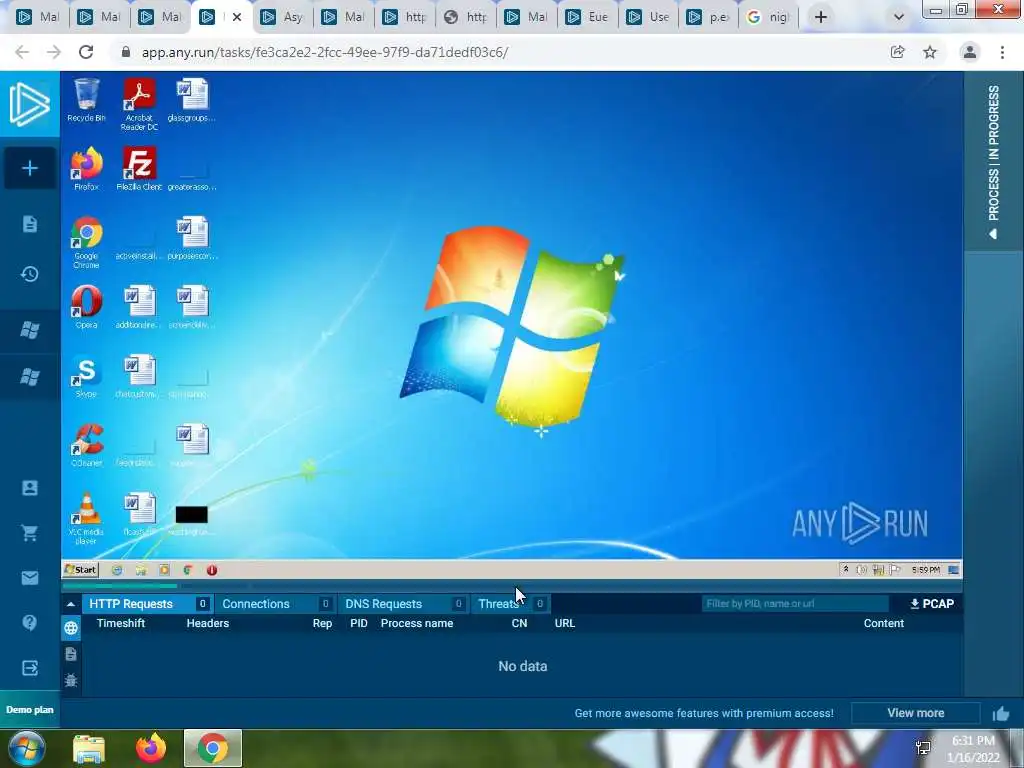The image size is (1024, 768).
Task: Click the thumbs up feedback icon
Action: tap(1000, 714)
